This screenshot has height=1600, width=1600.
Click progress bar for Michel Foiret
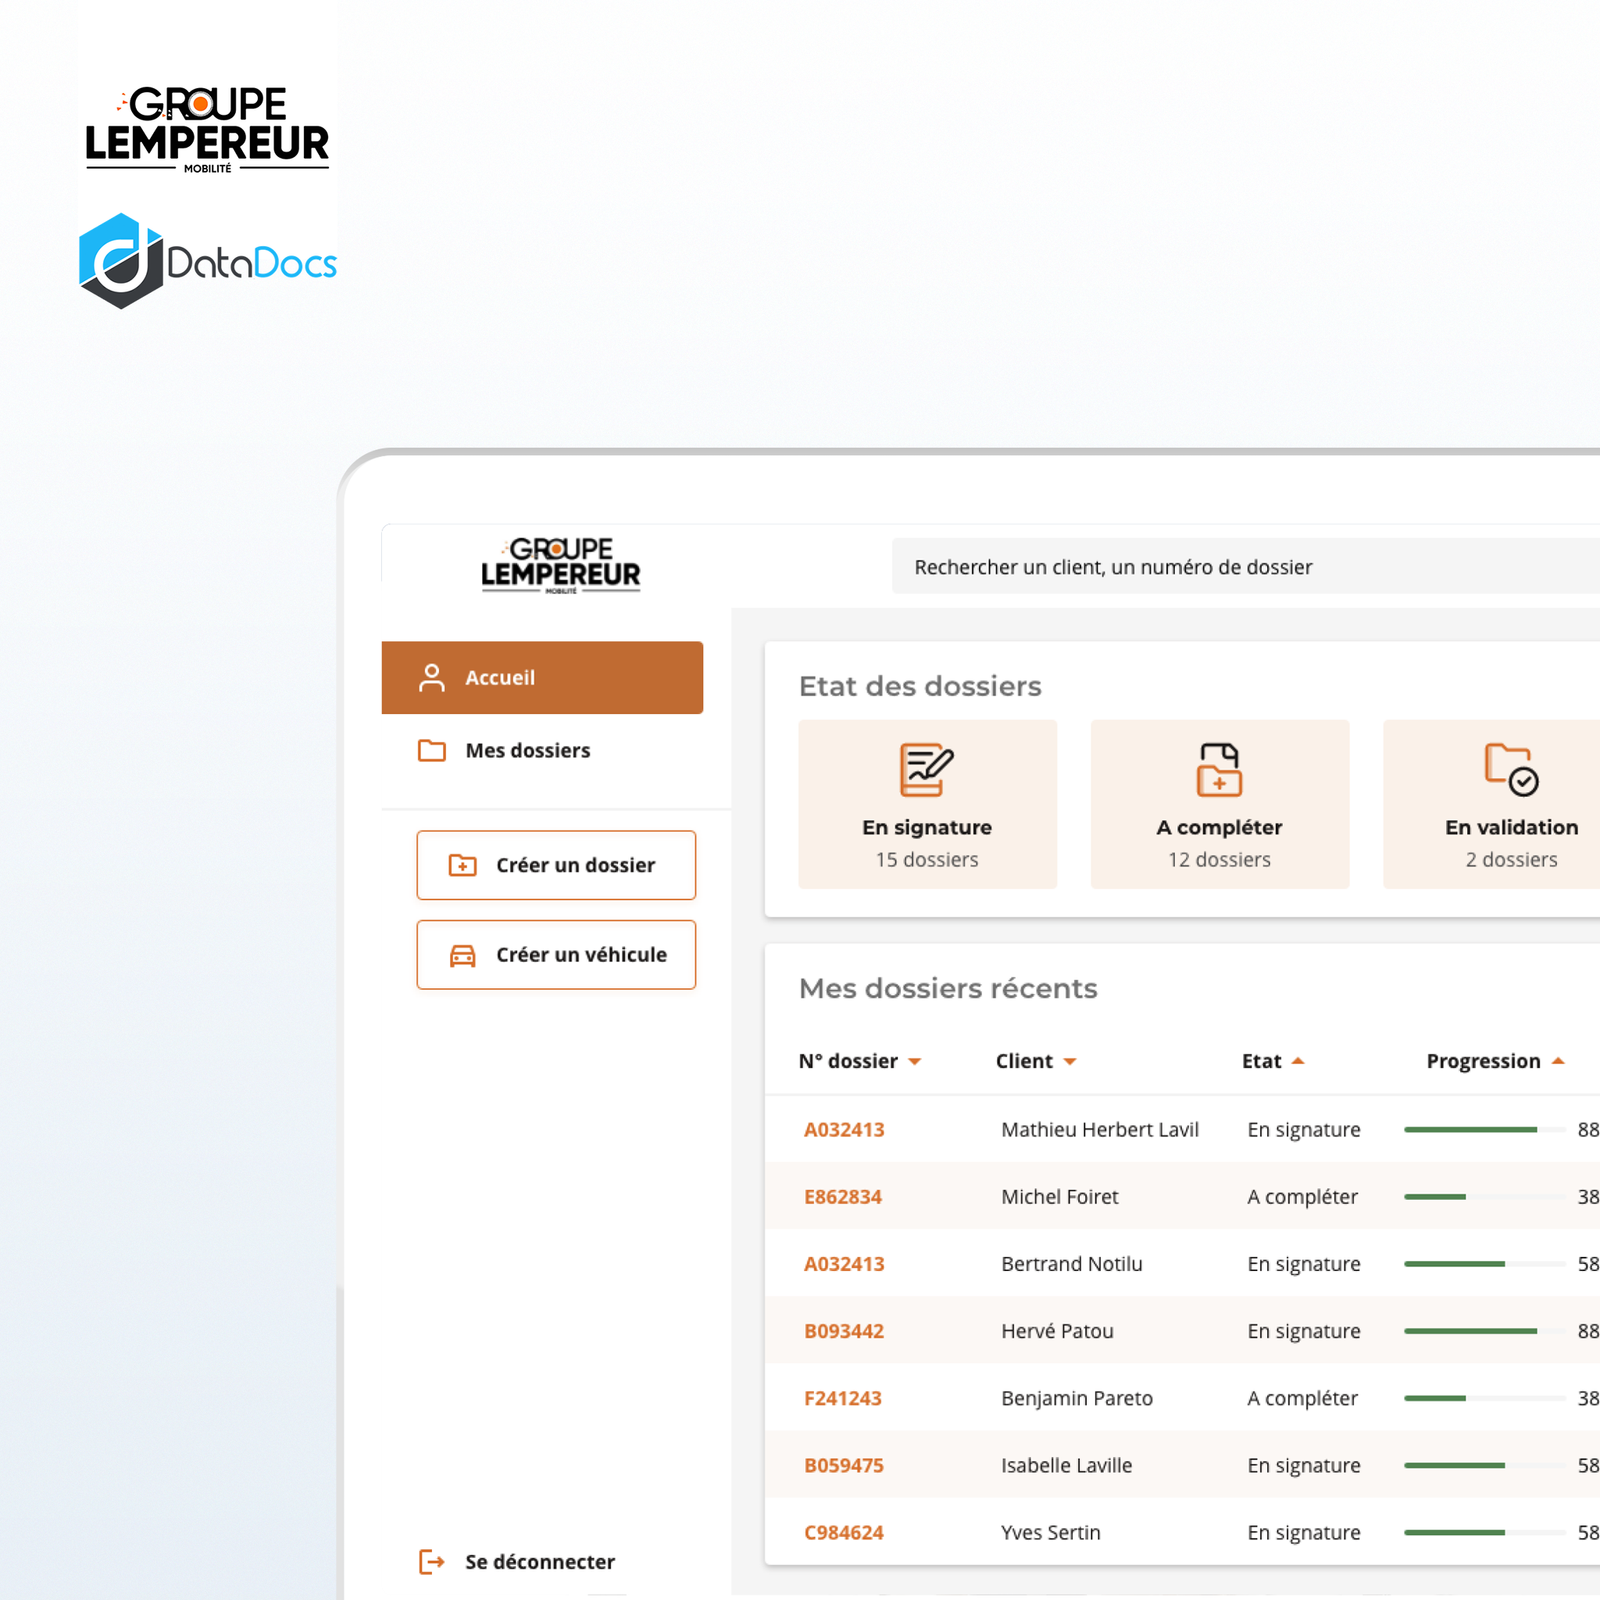(x=1485, y=1197)
